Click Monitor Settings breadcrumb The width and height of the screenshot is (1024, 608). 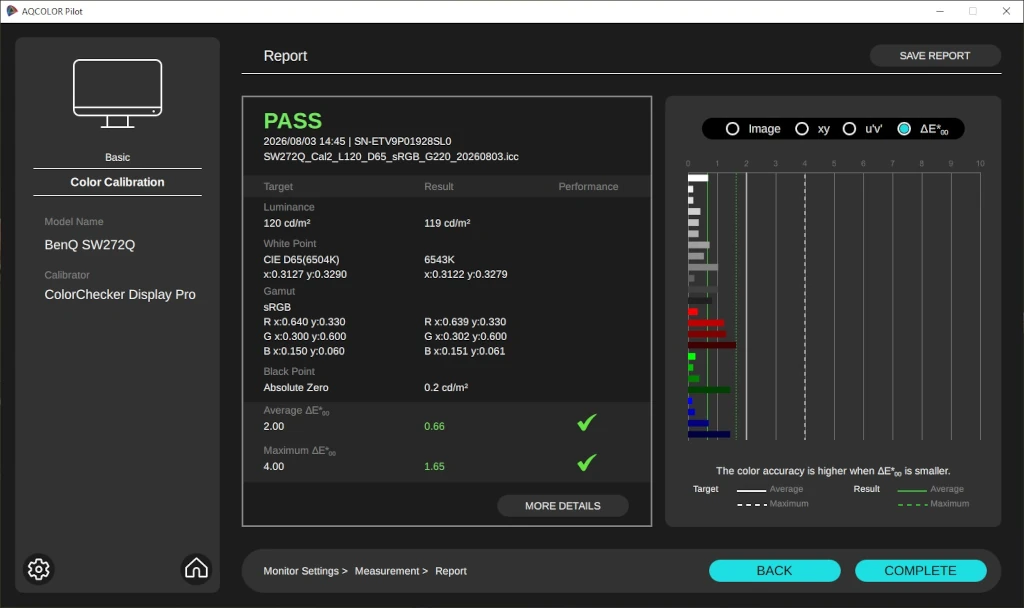pos(301,571)
